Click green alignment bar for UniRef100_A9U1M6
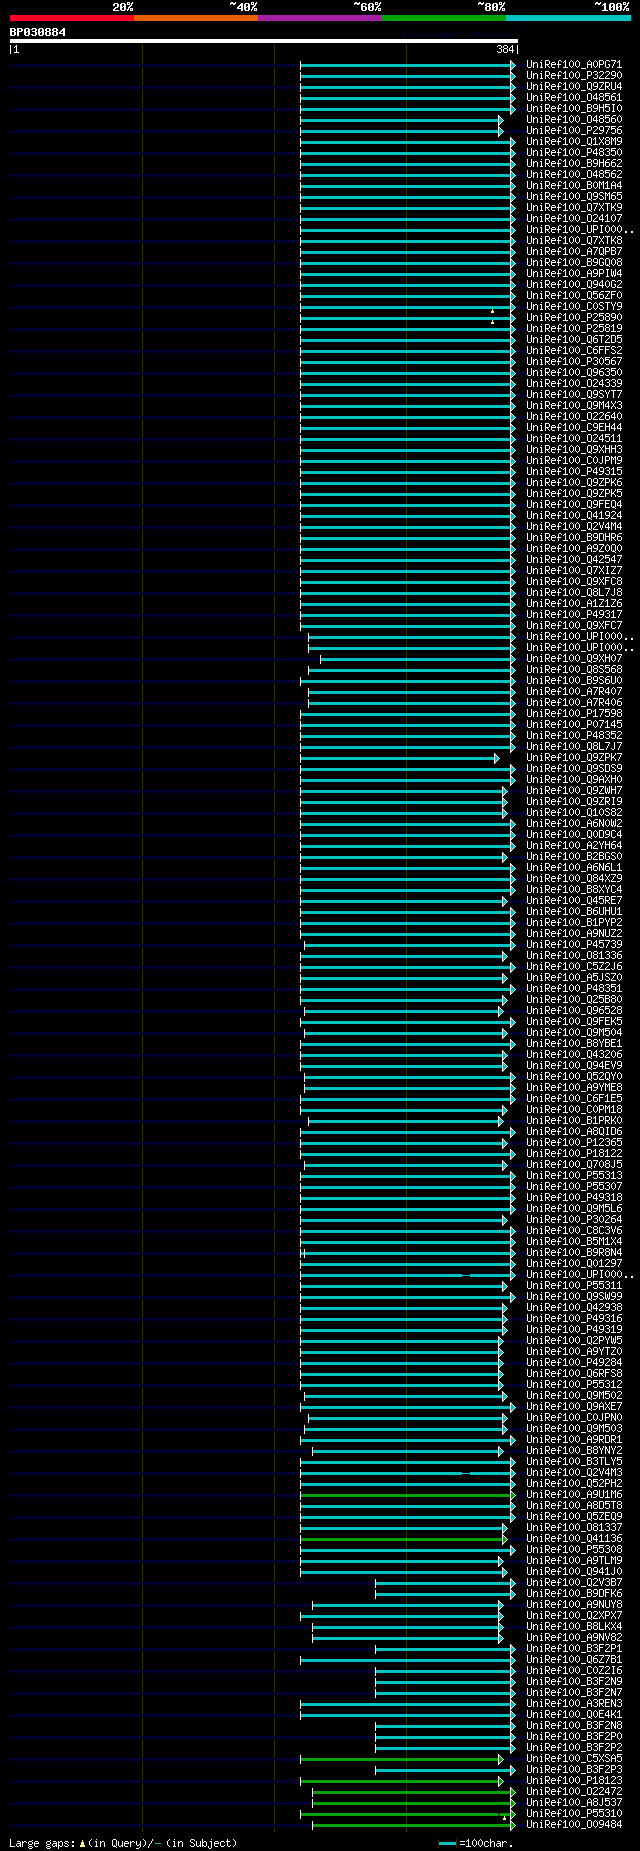 click(406, 1494)
